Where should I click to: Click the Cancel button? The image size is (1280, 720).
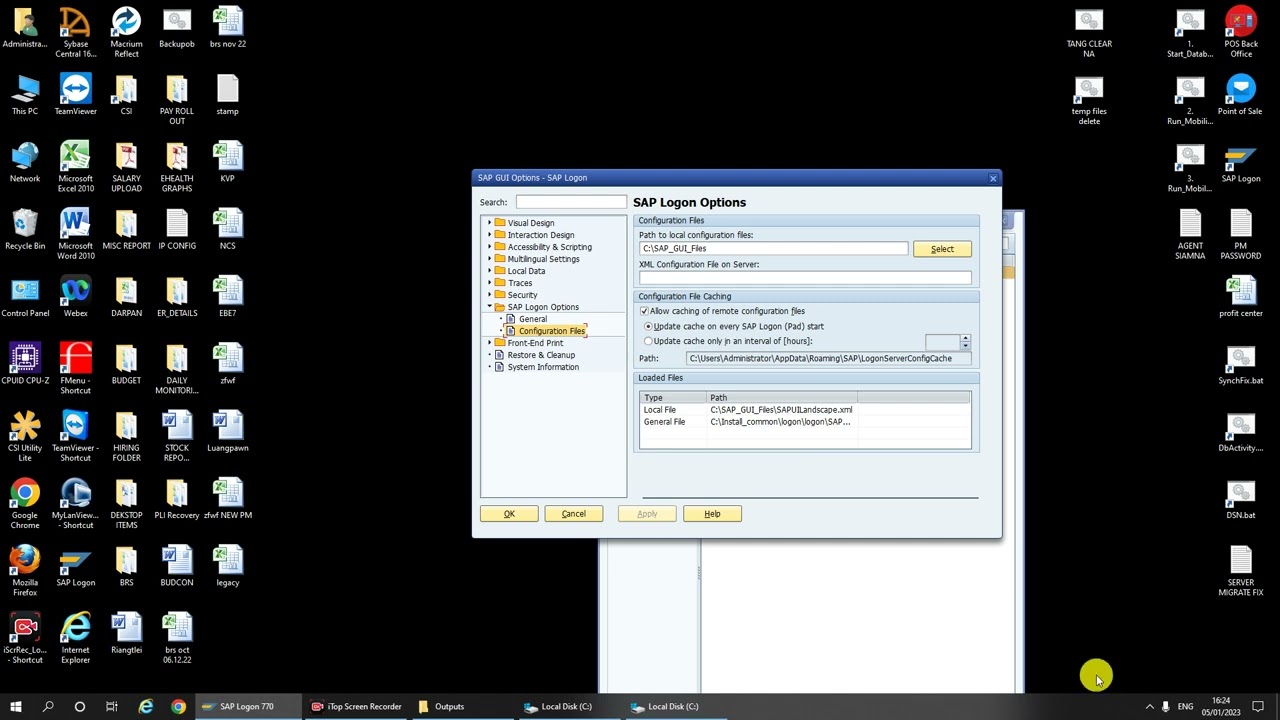pos(574,514)
